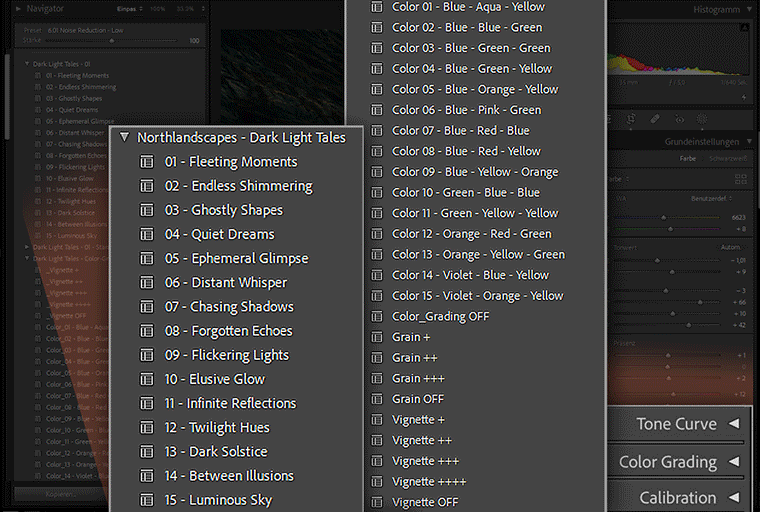Click the Autom. tone button
This screenshot has height=512, width=760.
(730, 247)
